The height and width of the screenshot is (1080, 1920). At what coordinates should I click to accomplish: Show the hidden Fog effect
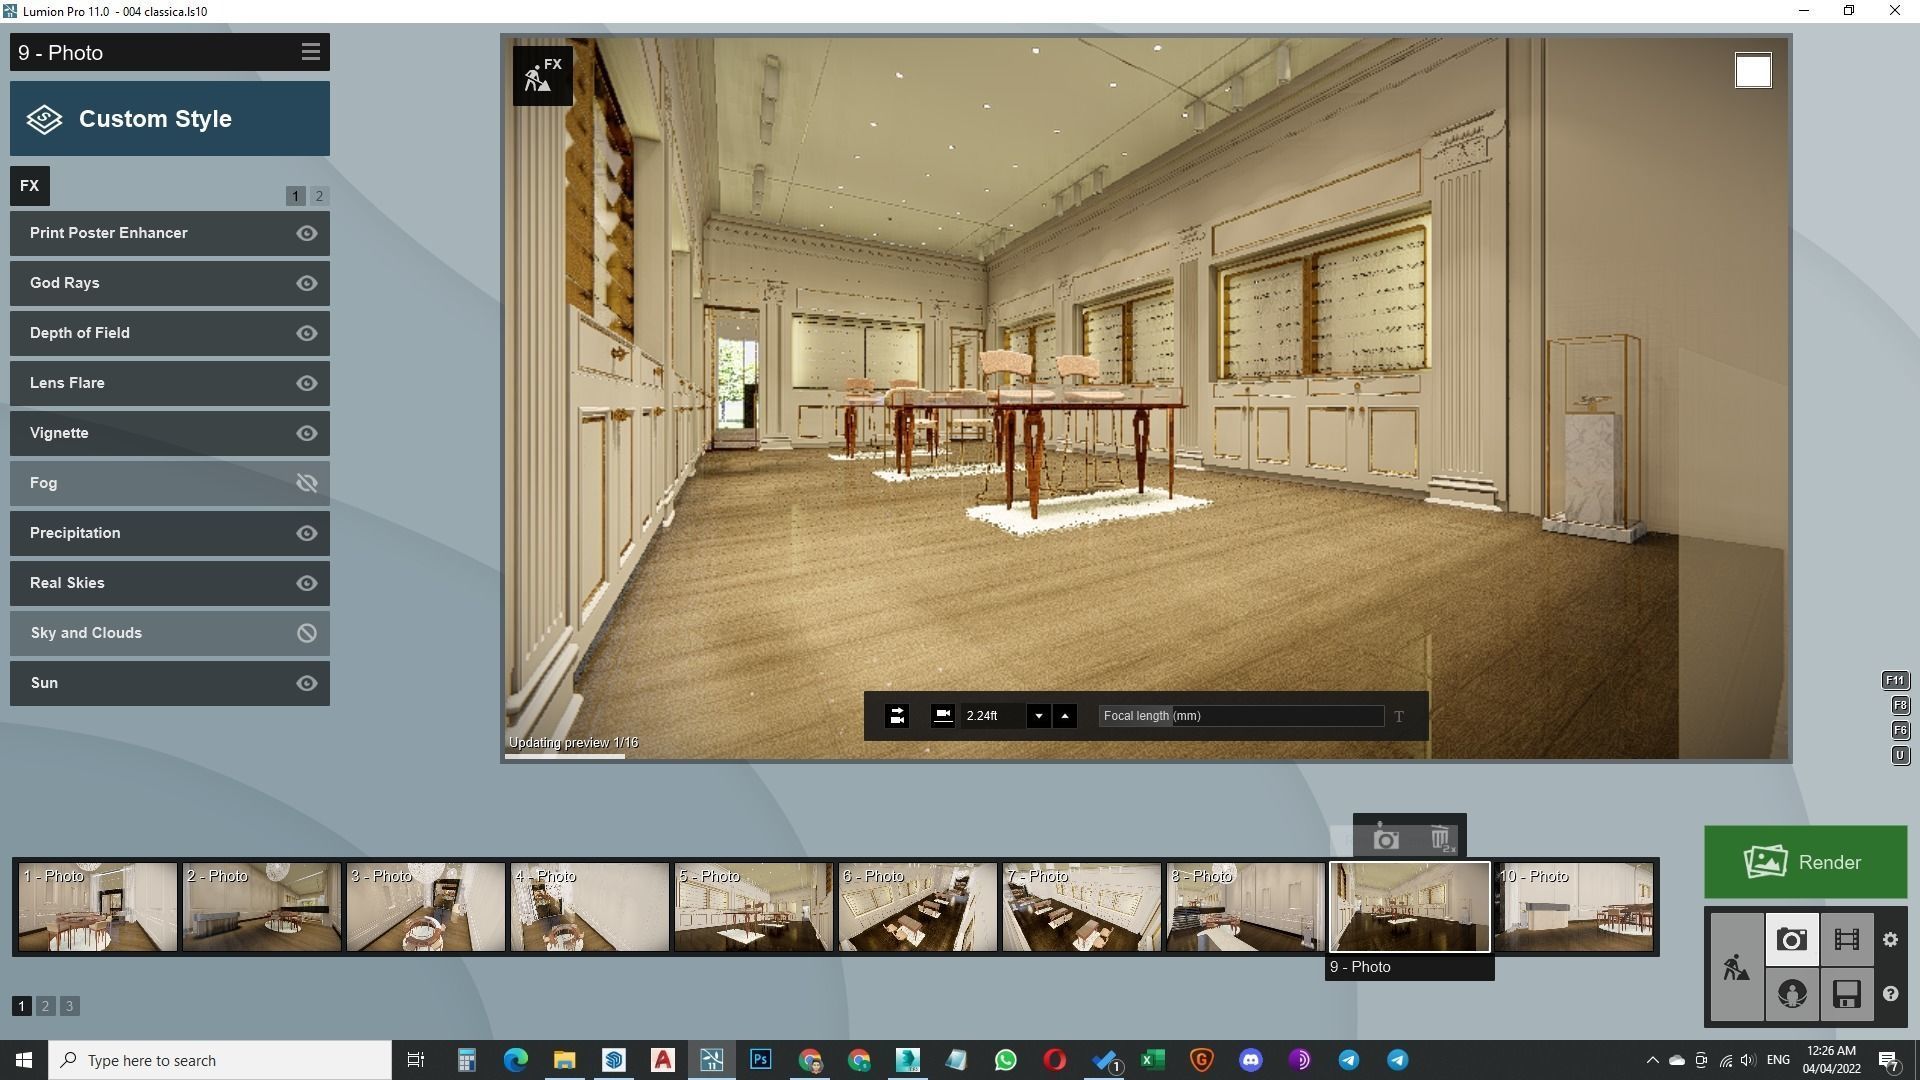point(307,483)
